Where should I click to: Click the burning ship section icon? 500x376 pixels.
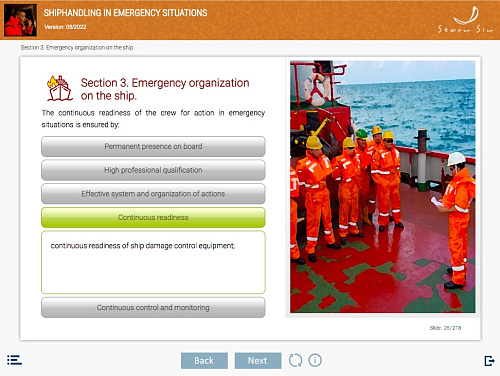59,88
